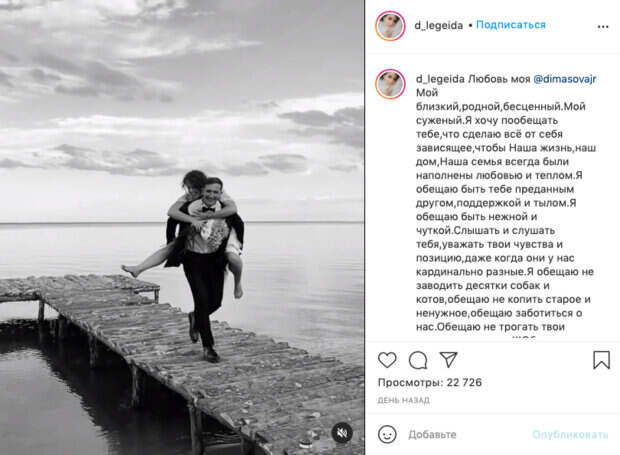Click the d_legeida username in the caption
Image resolution: width=620 pixels, height=455 pixels.
440,79
